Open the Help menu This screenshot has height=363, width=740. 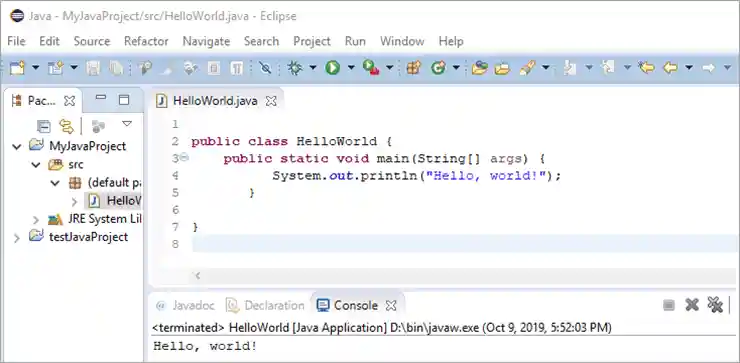click(x=451, y=42)
